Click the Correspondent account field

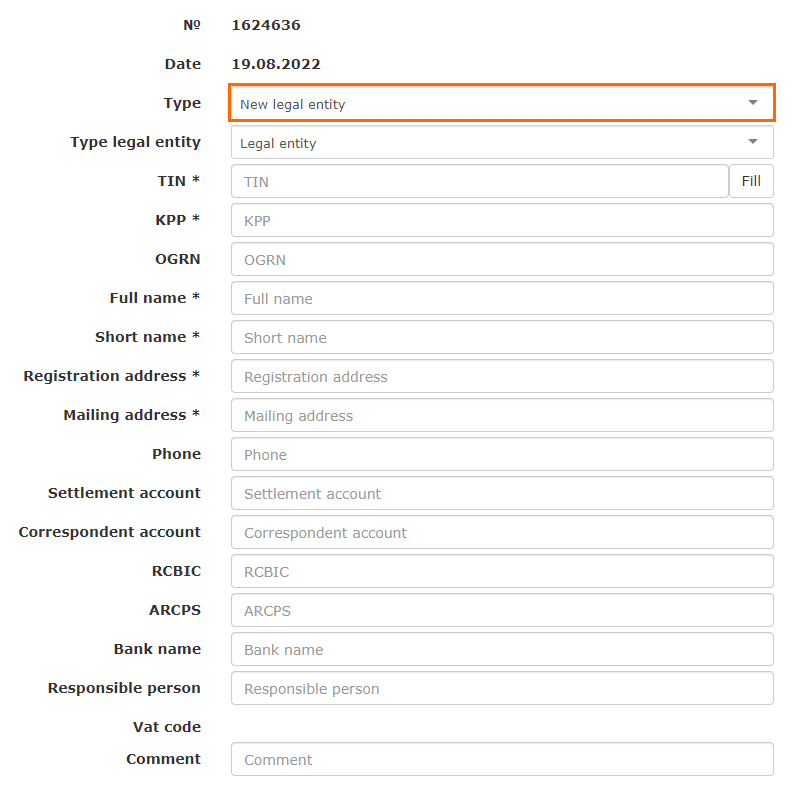pos(502,533)
